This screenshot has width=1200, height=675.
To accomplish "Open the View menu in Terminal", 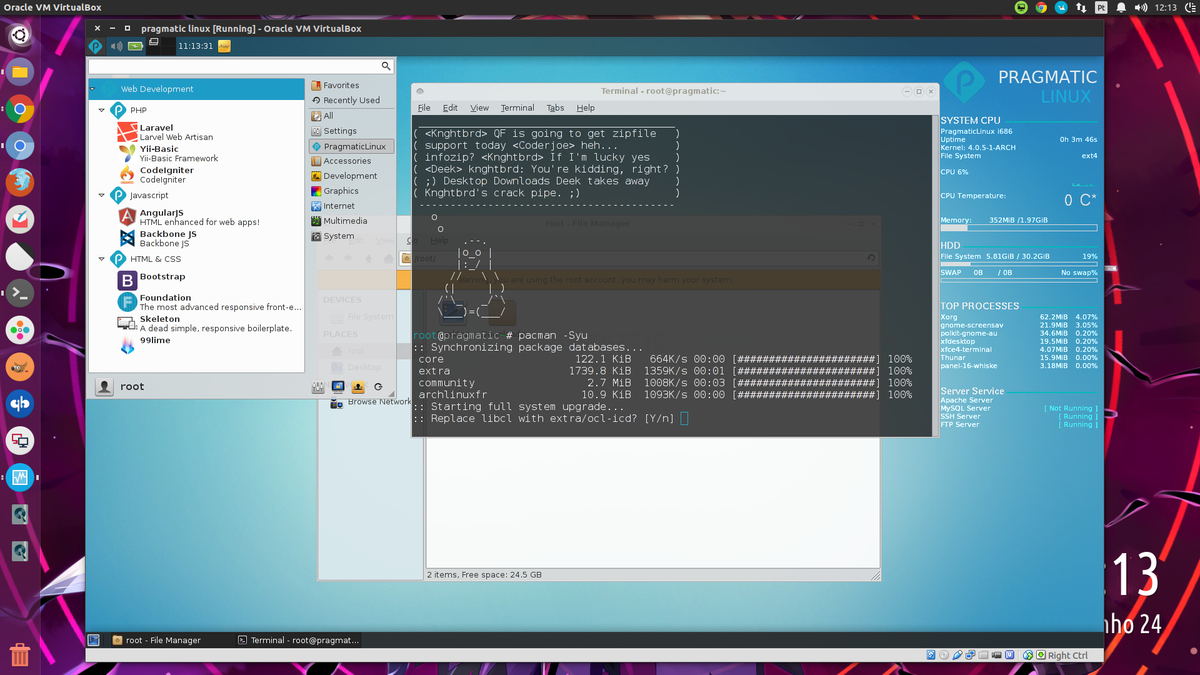I will pyautogui.click(x=480, y=108).
